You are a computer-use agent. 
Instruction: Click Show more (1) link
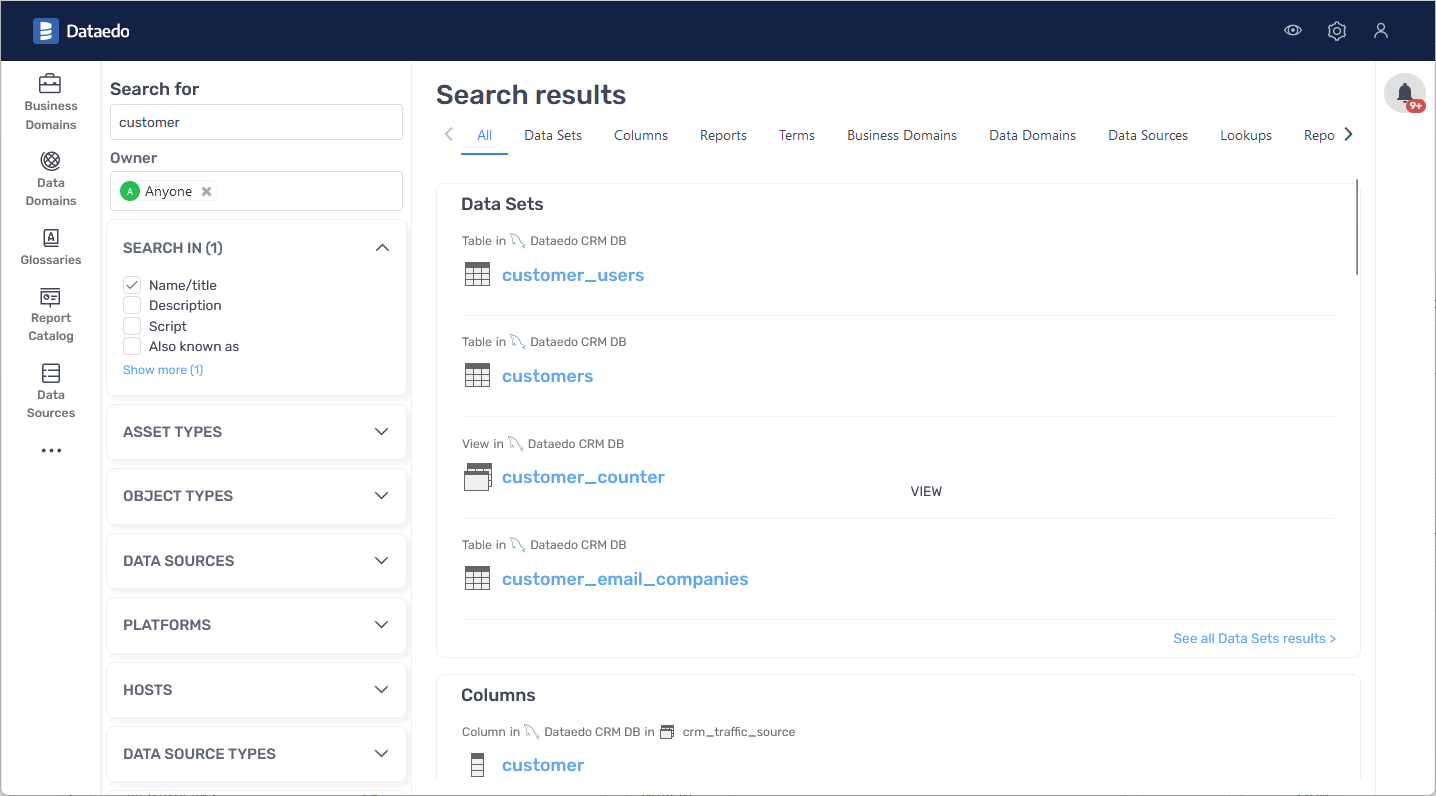tap(163, 370)
